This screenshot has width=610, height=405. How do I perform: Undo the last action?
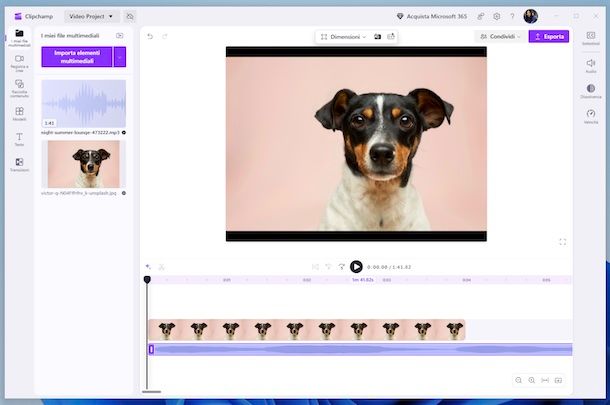coord(150,36)
